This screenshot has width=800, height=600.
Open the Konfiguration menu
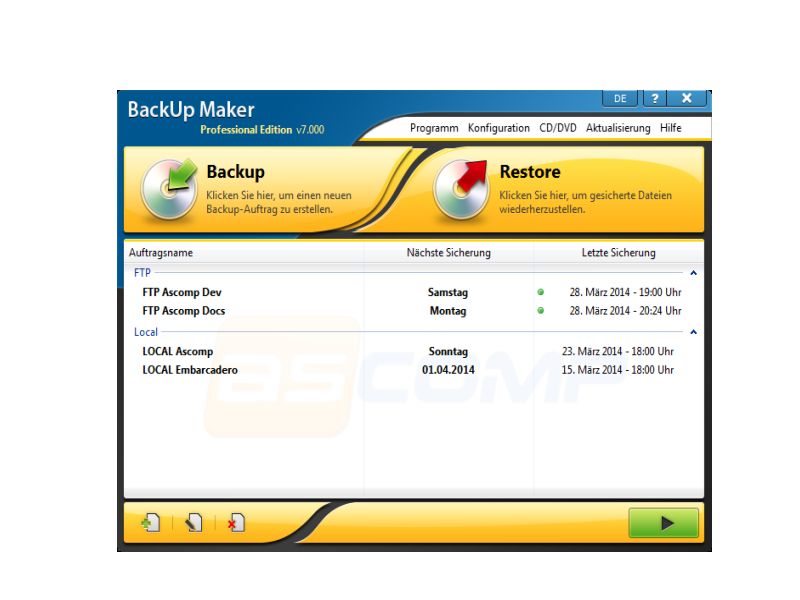(498, 128)
